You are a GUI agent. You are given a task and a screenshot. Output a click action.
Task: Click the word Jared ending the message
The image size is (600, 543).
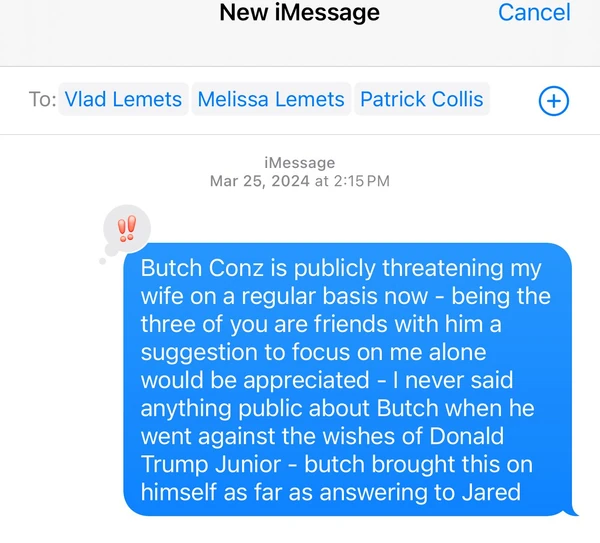pos(491,492)
